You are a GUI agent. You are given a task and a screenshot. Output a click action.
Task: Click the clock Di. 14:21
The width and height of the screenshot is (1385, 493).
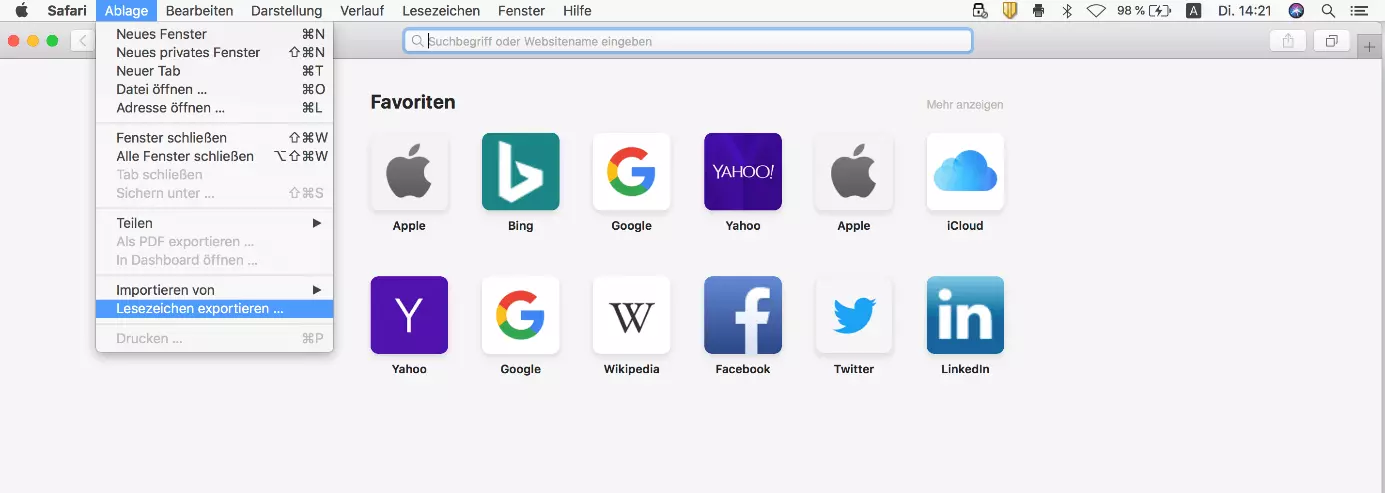pyautogui.click(x=1244, y=11)
